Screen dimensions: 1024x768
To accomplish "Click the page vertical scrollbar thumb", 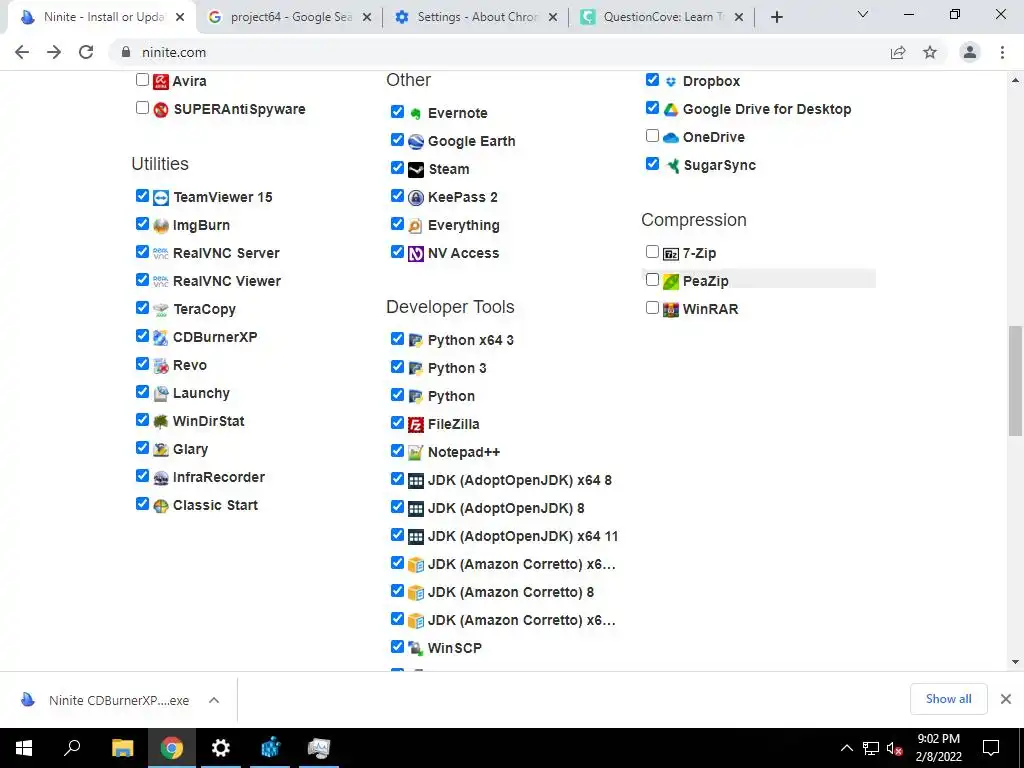I will coord(1015,381).
